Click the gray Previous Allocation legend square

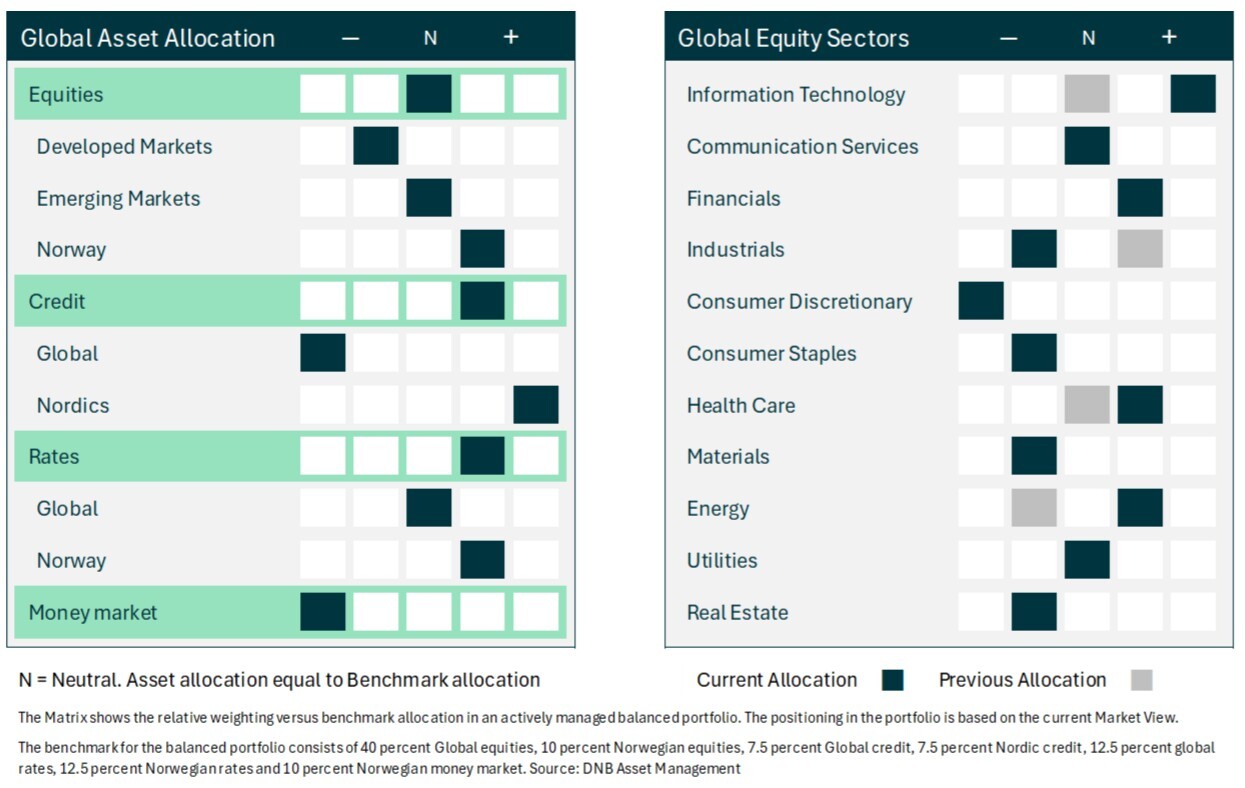[1142, 680]
